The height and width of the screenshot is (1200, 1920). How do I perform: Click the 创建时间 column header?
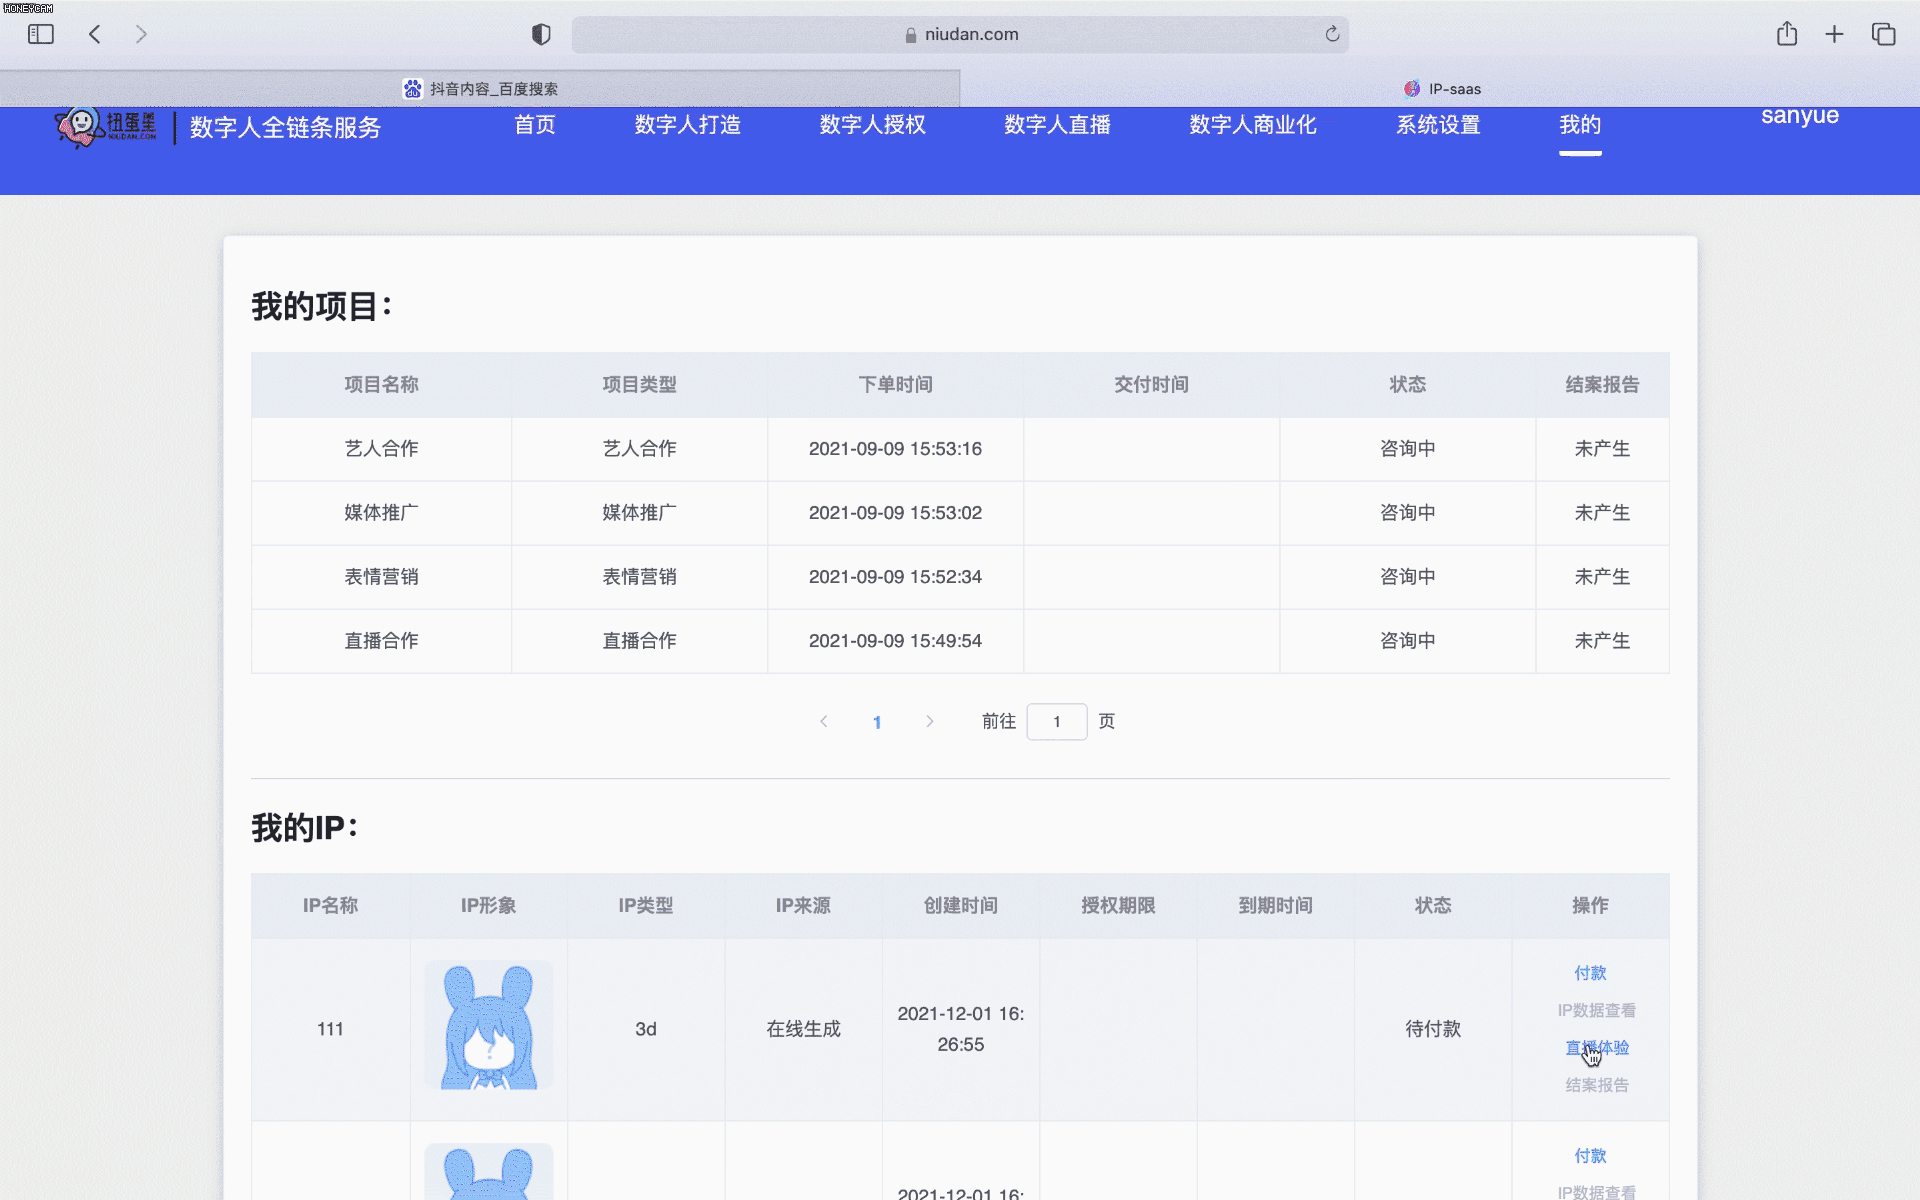(x=960, y=906)
